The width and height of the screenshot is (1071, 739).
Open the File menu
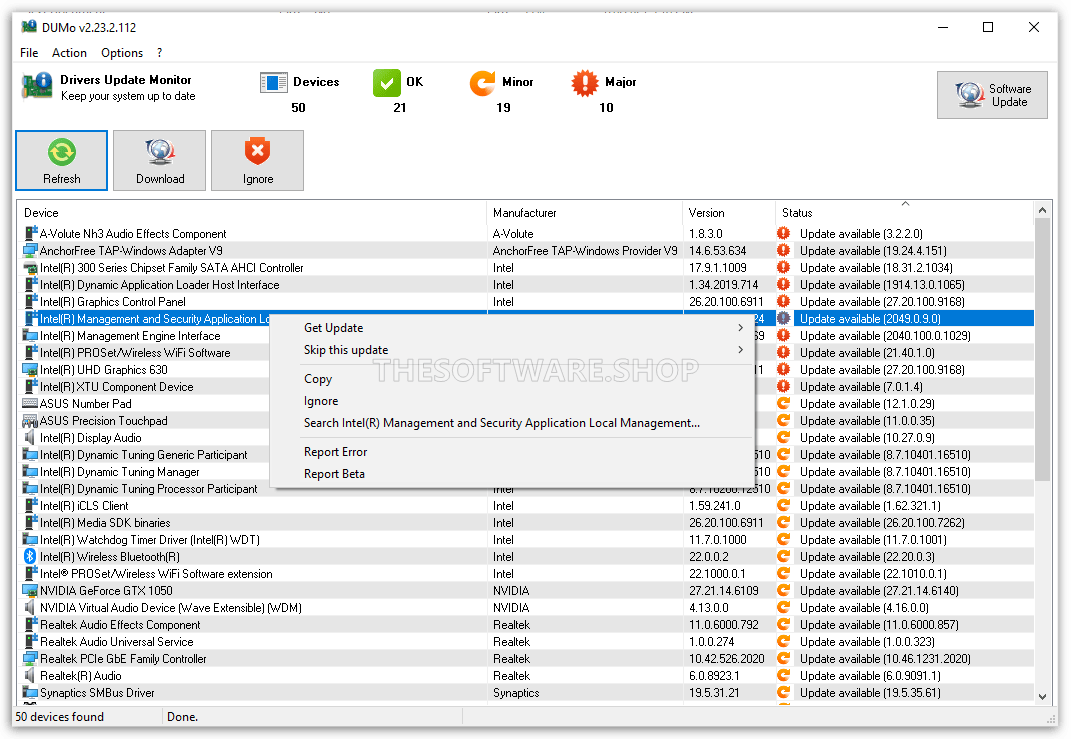click(29, 53)
